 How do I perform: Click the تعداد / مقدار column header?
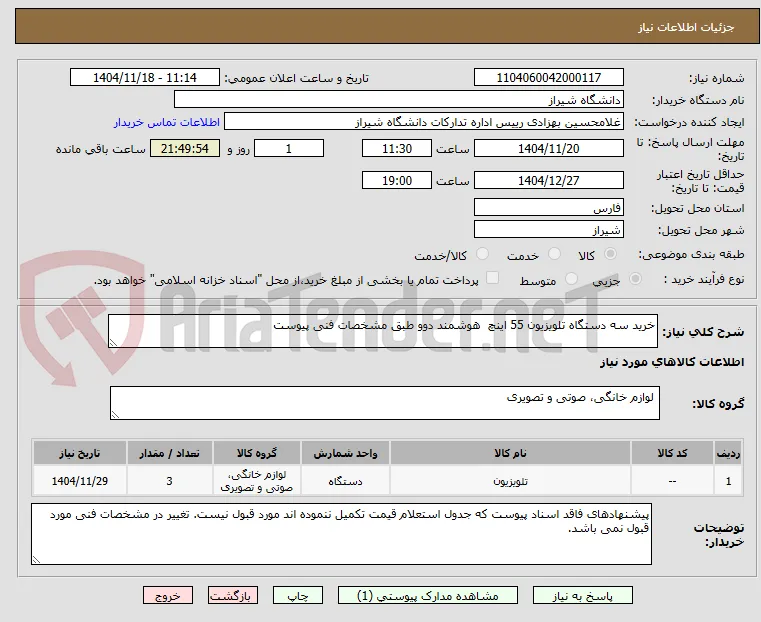[169, 453]
